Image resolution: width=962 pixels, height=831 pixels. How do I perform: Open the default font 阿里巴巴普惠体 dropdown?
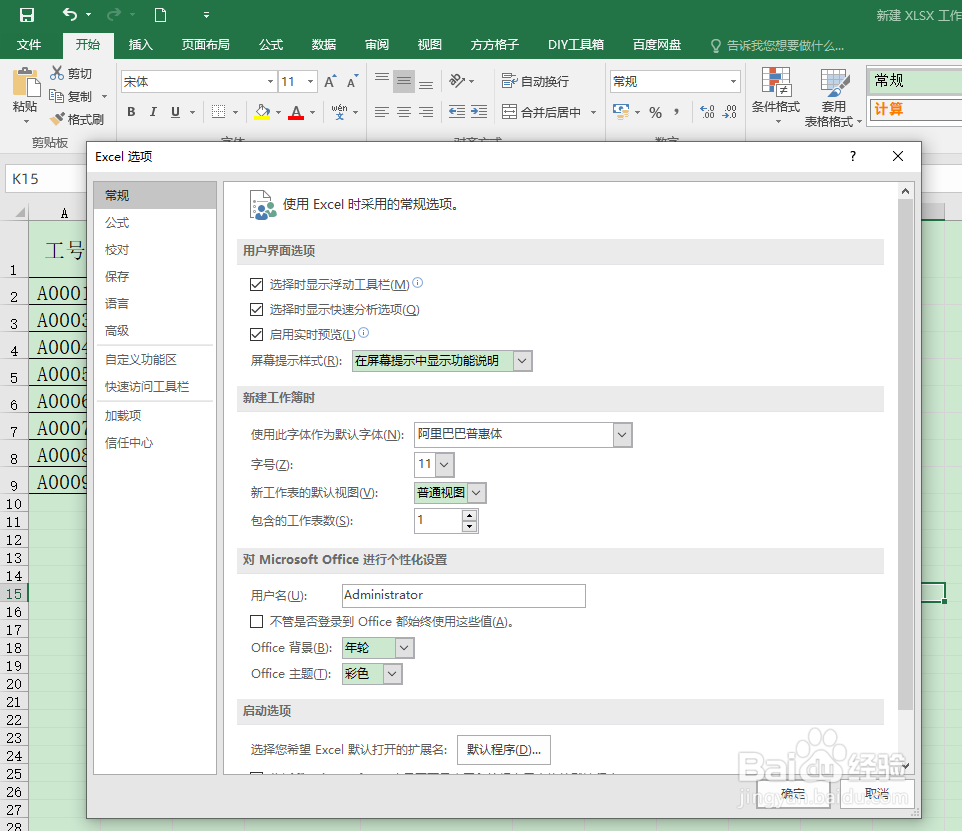pyautogui.click(x=622, y=435)
